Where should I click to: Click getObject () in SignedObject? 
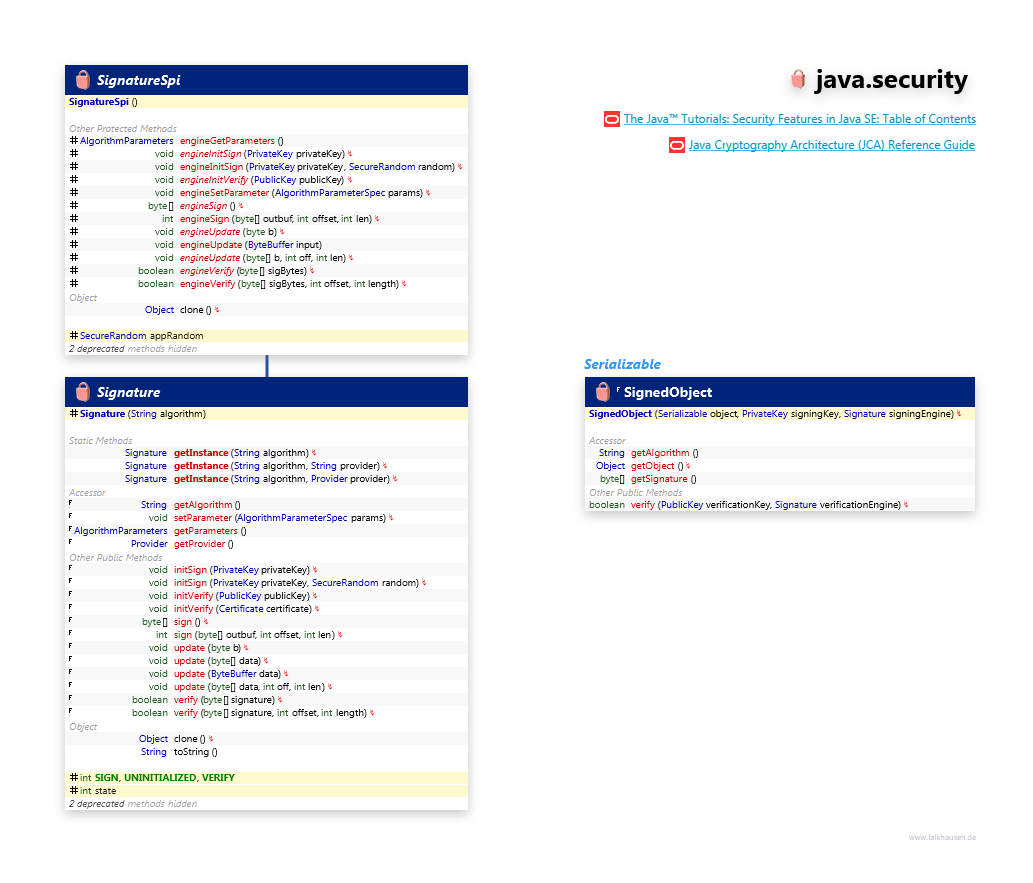(x=657, y=466)
